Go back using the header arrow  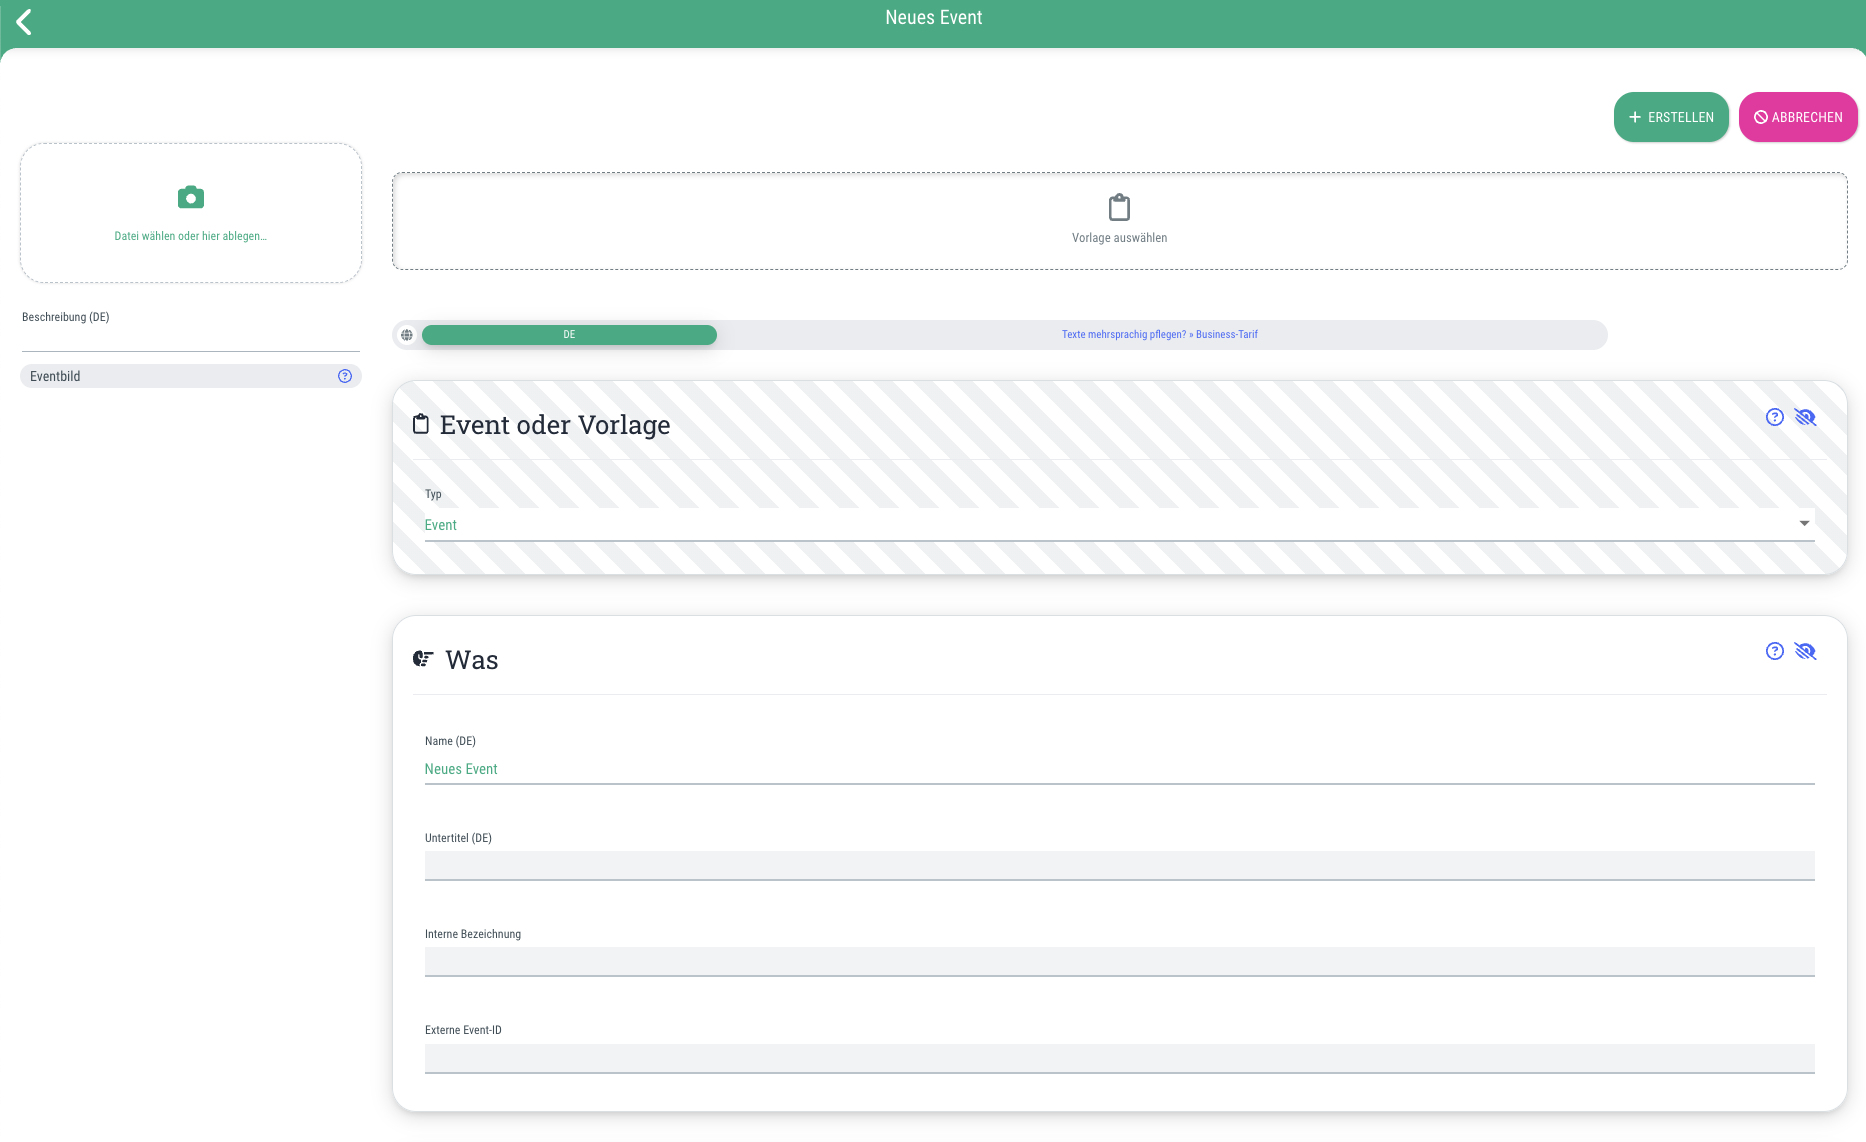point(25,22)
